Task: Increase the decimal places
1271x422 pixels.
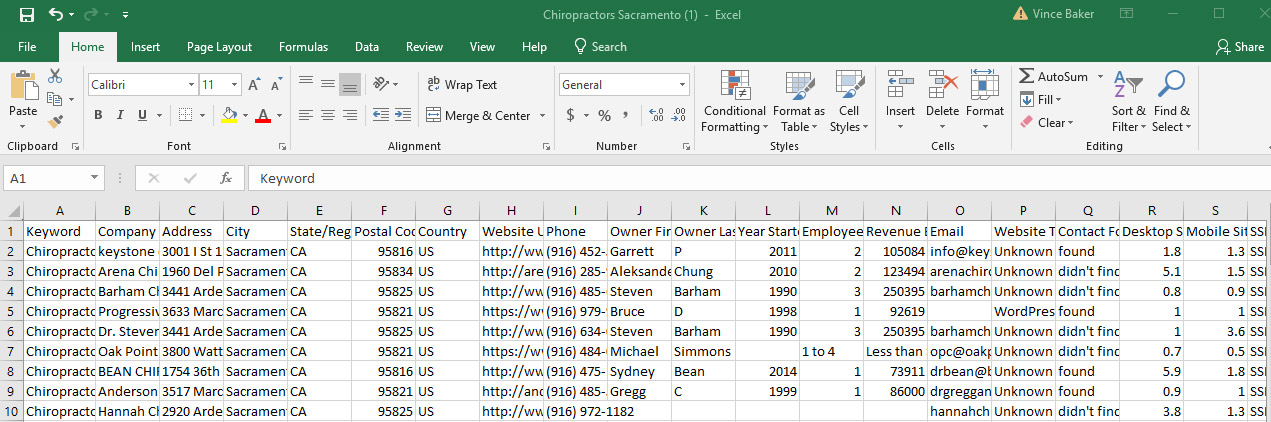Action: tap(655, 116)
